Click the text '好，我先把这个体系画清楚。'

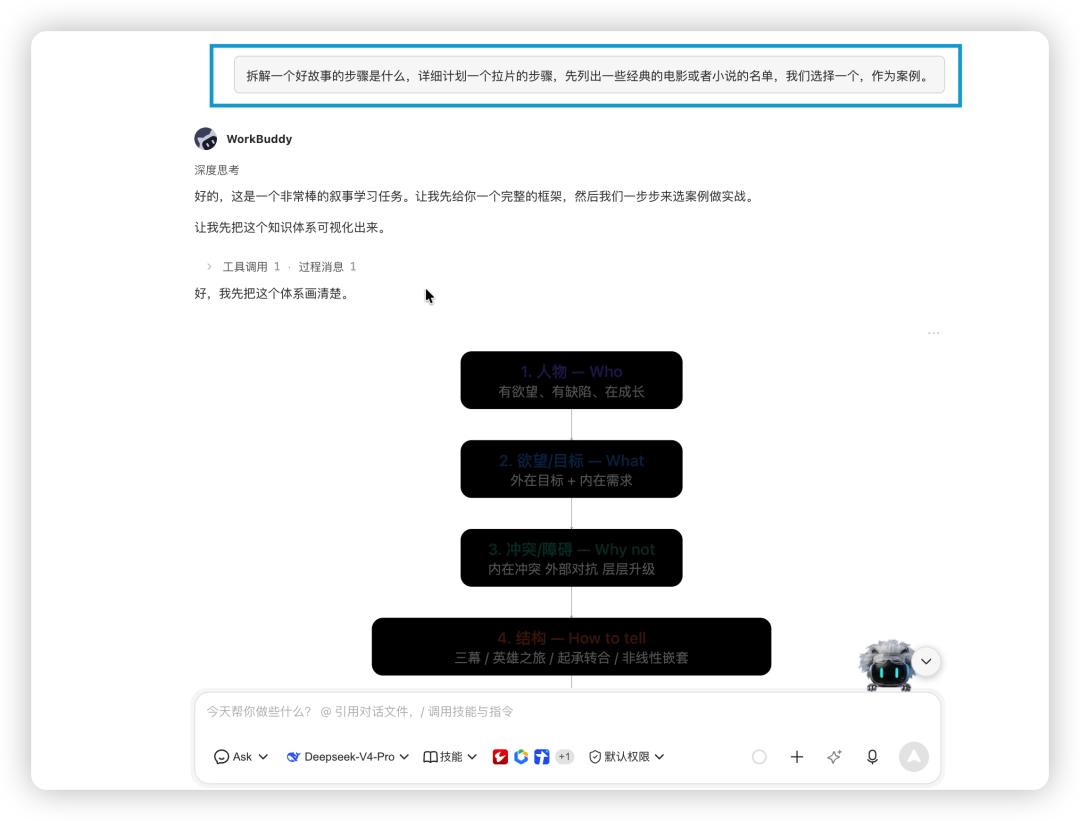pos(274,294)
